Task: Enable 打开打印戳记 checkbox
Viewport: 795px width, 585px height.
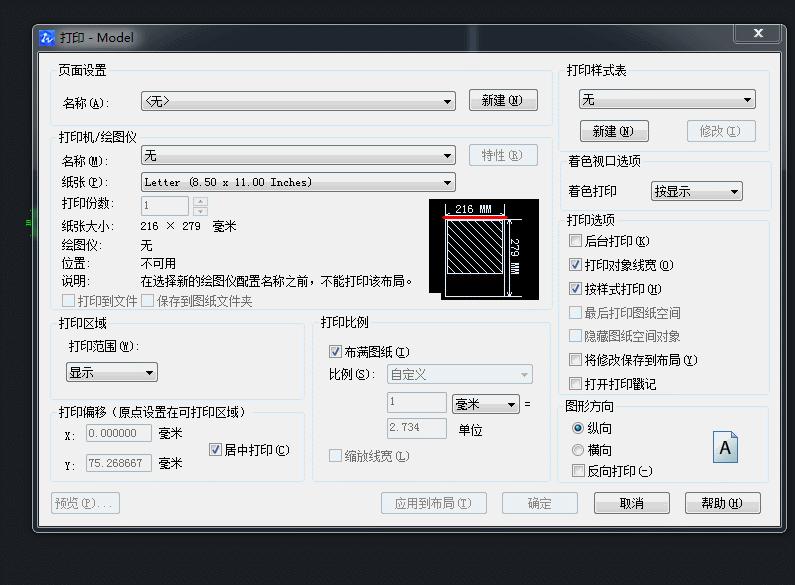Action: 575,384
